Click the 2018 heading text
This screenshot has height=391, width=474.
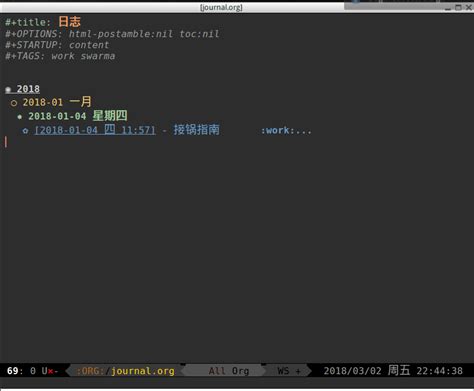point(28,89)
